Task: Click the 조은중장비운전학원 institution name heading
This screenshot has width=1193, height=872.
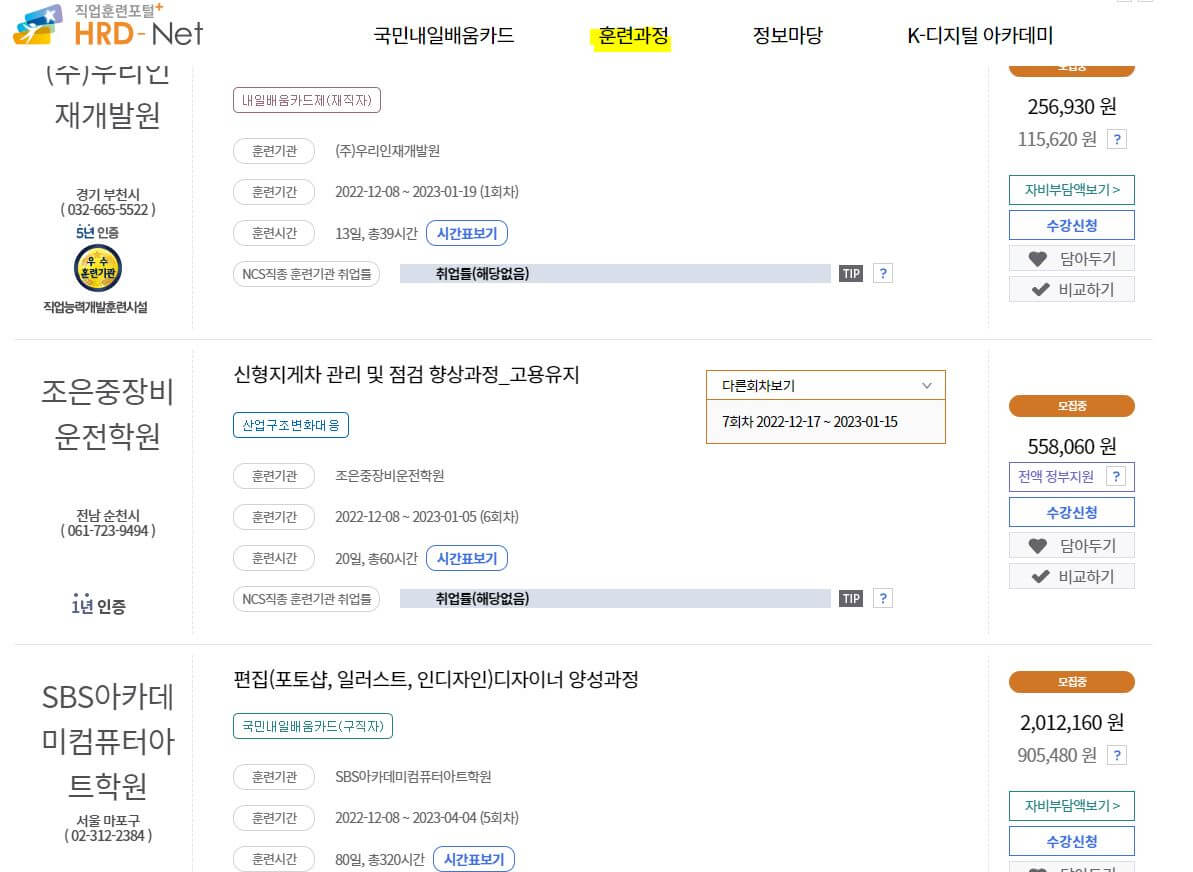Action: (x=107, y=414)
